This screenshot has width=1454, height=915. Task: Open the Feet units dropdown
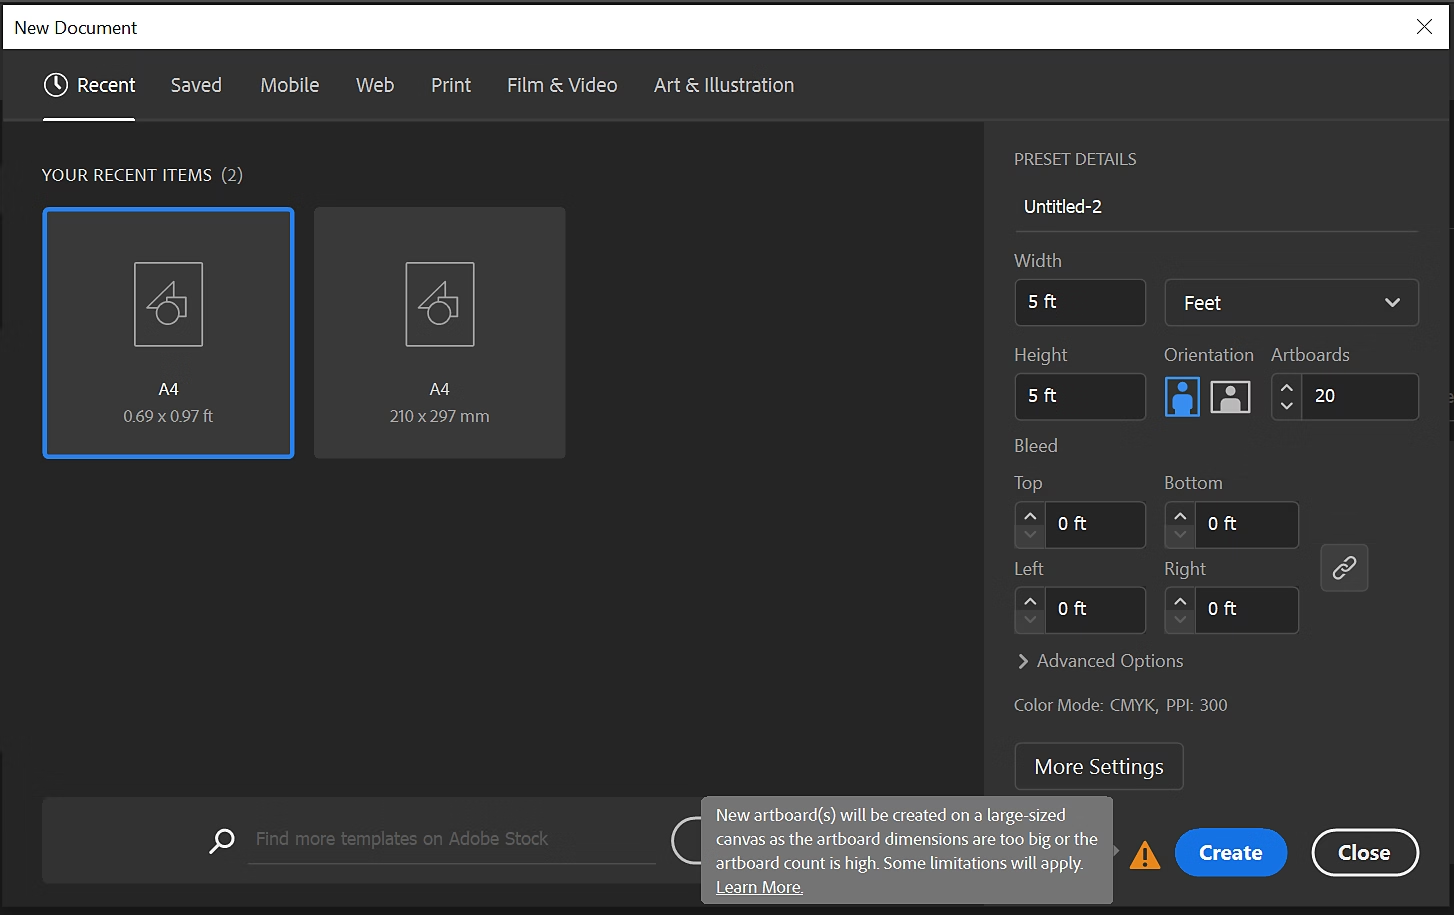coord(1291,303)
